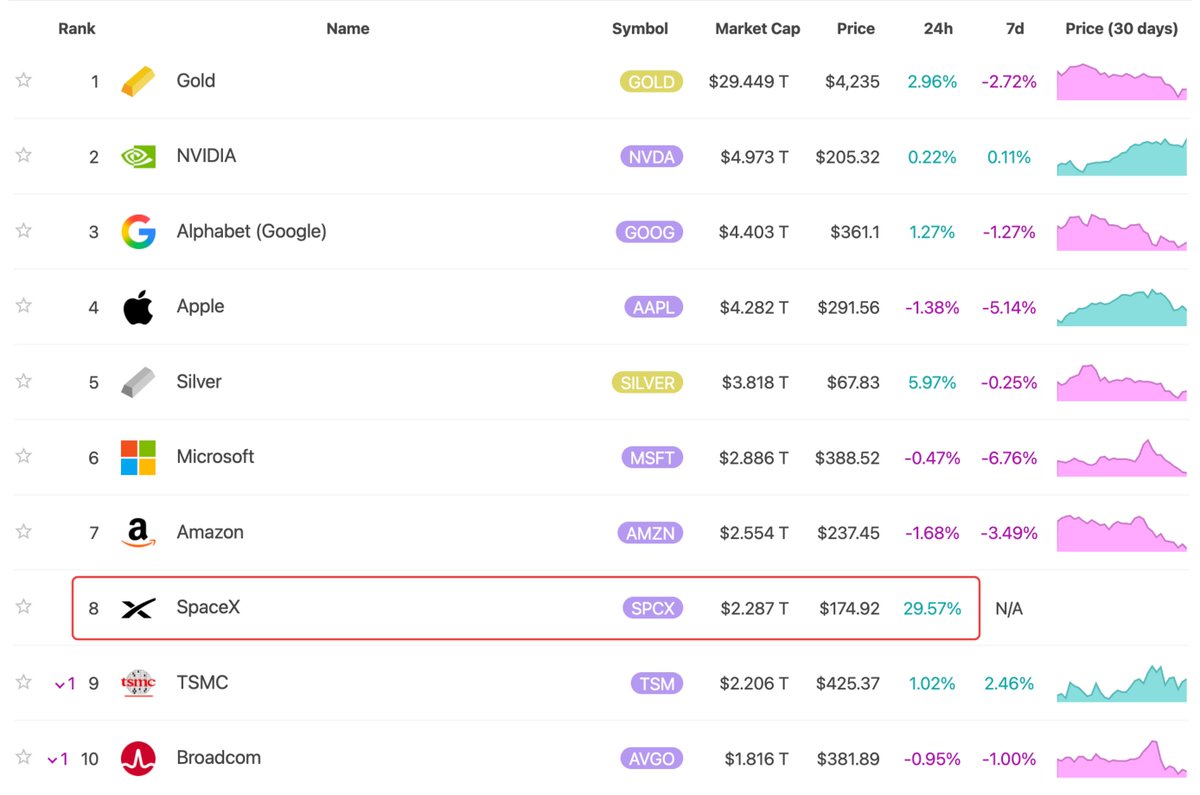Click the TSM symbol badge
The height and width of the screenshot is (795, 1200).
[x=657, y=684]
